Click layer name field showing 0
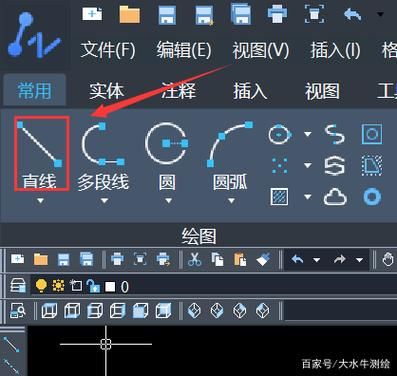The width and height of the screenshot is (397, 376). [x=124, y=287]
